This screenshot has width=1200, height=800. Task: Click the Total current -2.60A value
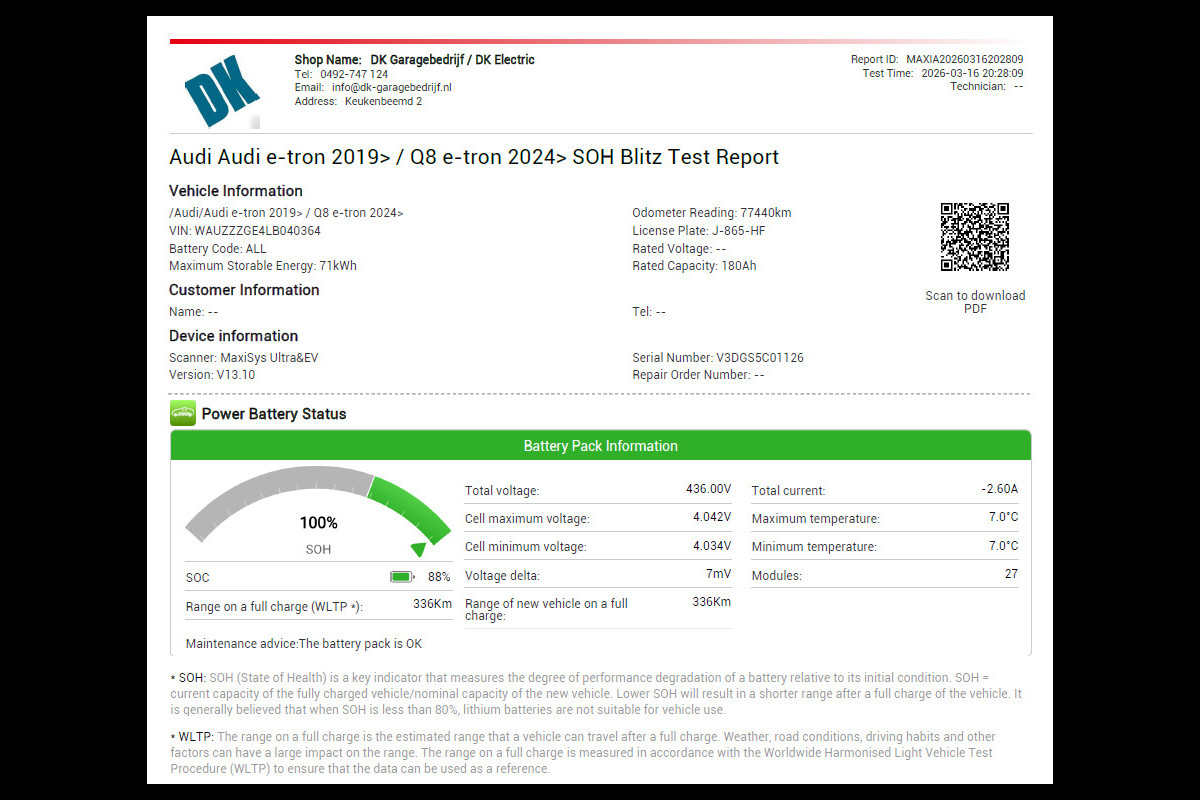999,489
